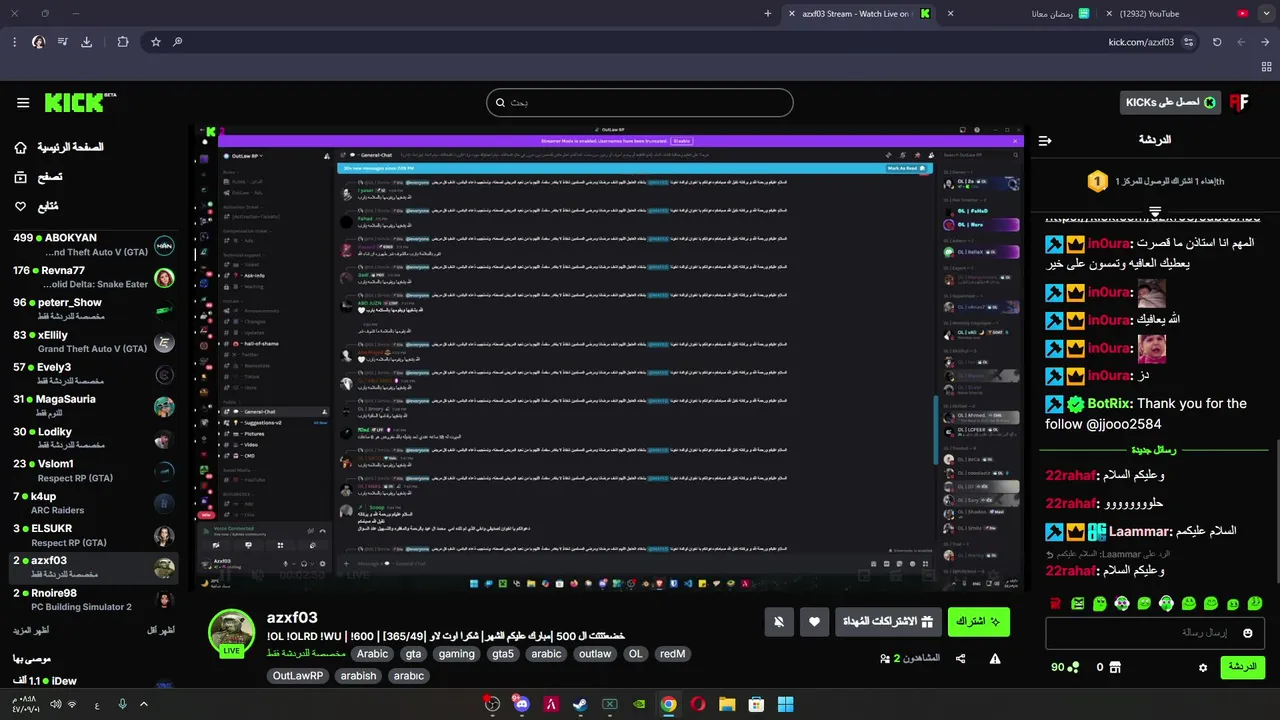Go to the Home page link

[x=59, y=147]
